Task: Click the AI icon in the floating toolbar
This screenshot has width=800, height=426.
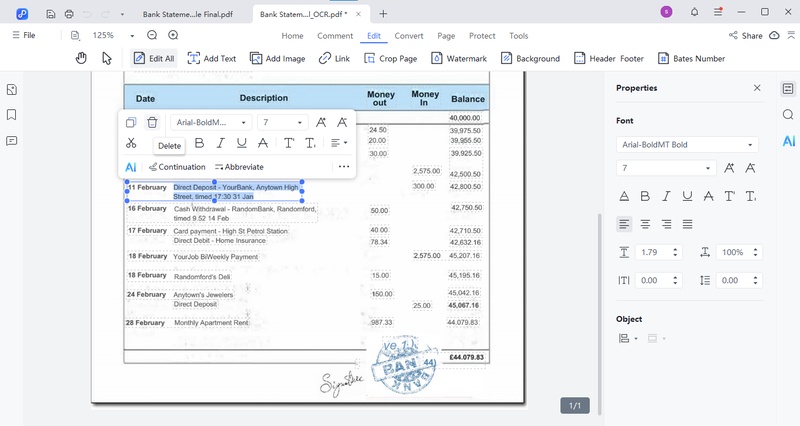Action: (131, 167)
